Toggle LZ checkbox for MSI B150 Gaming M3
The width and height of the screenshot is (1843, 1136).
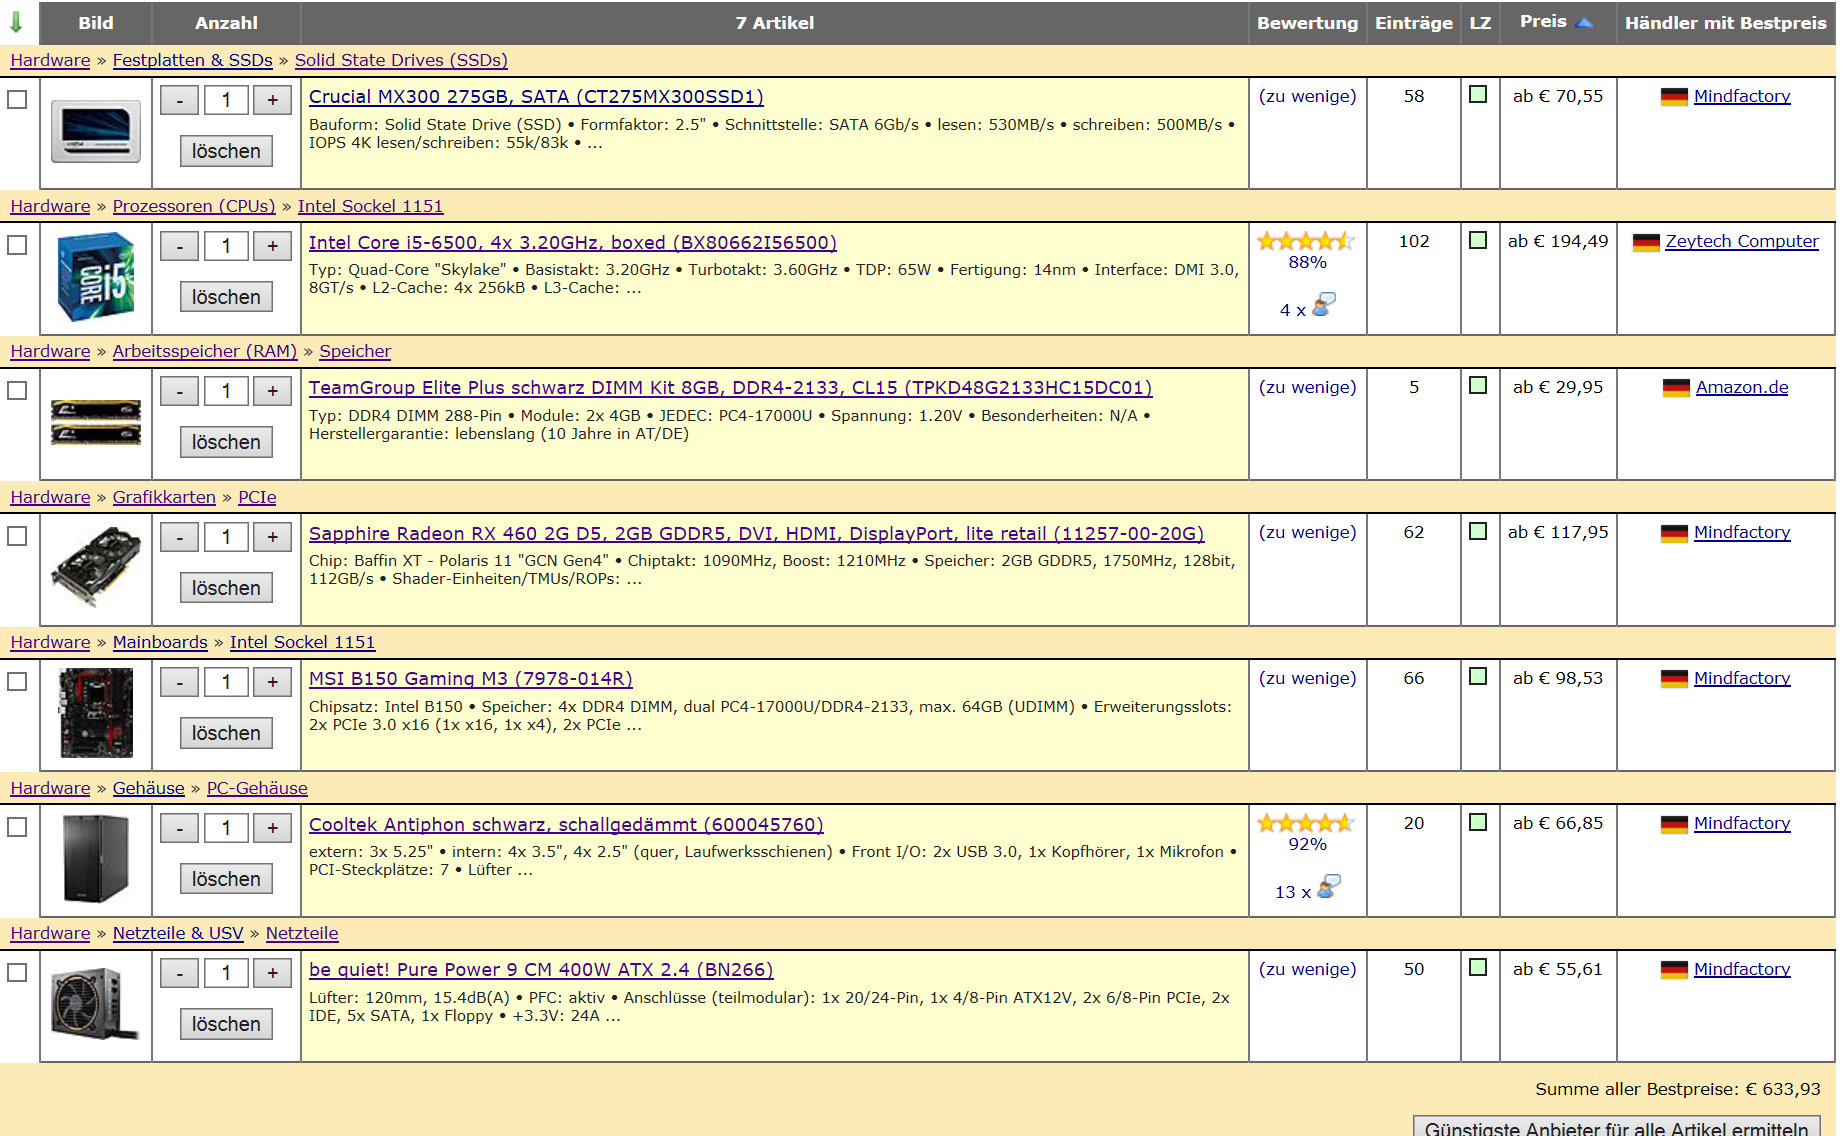pos(1478,677)
